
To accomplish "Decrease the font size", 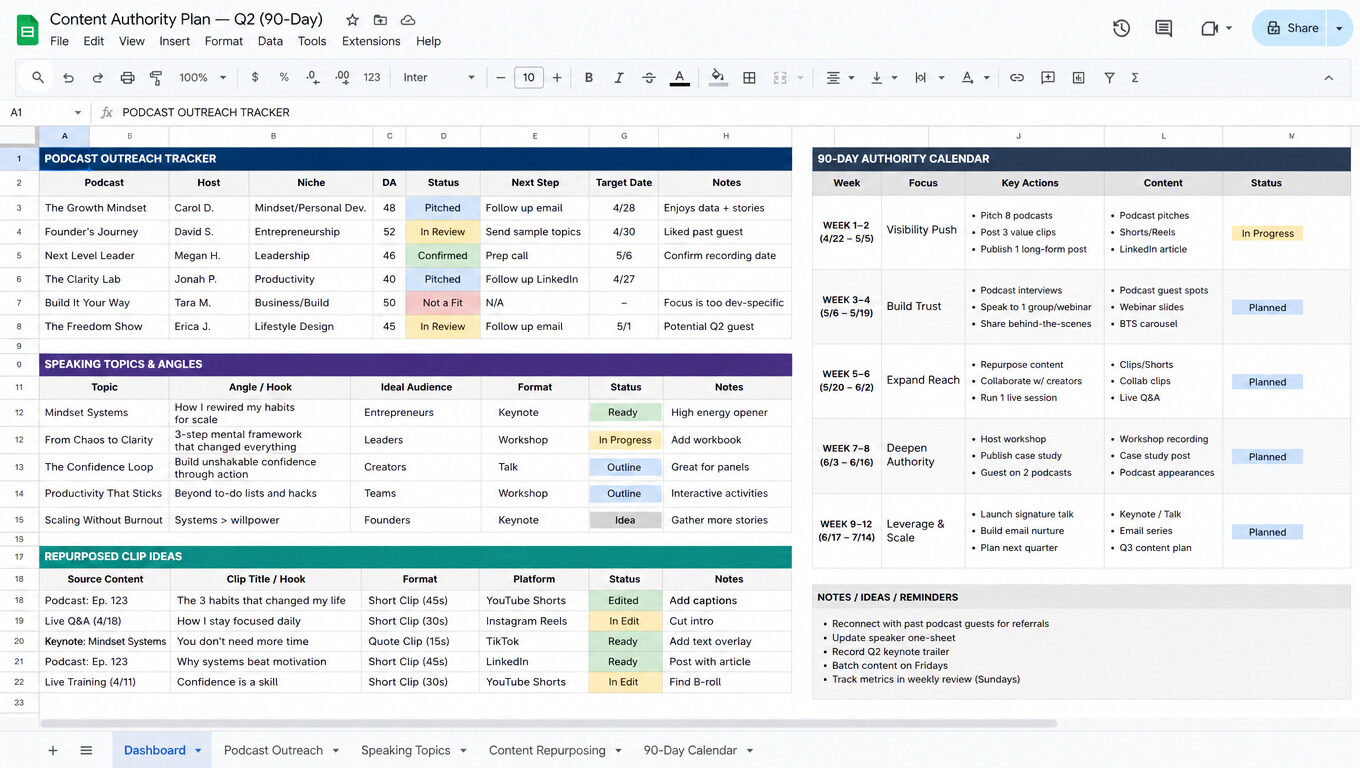I will click(x=500, y=77).
